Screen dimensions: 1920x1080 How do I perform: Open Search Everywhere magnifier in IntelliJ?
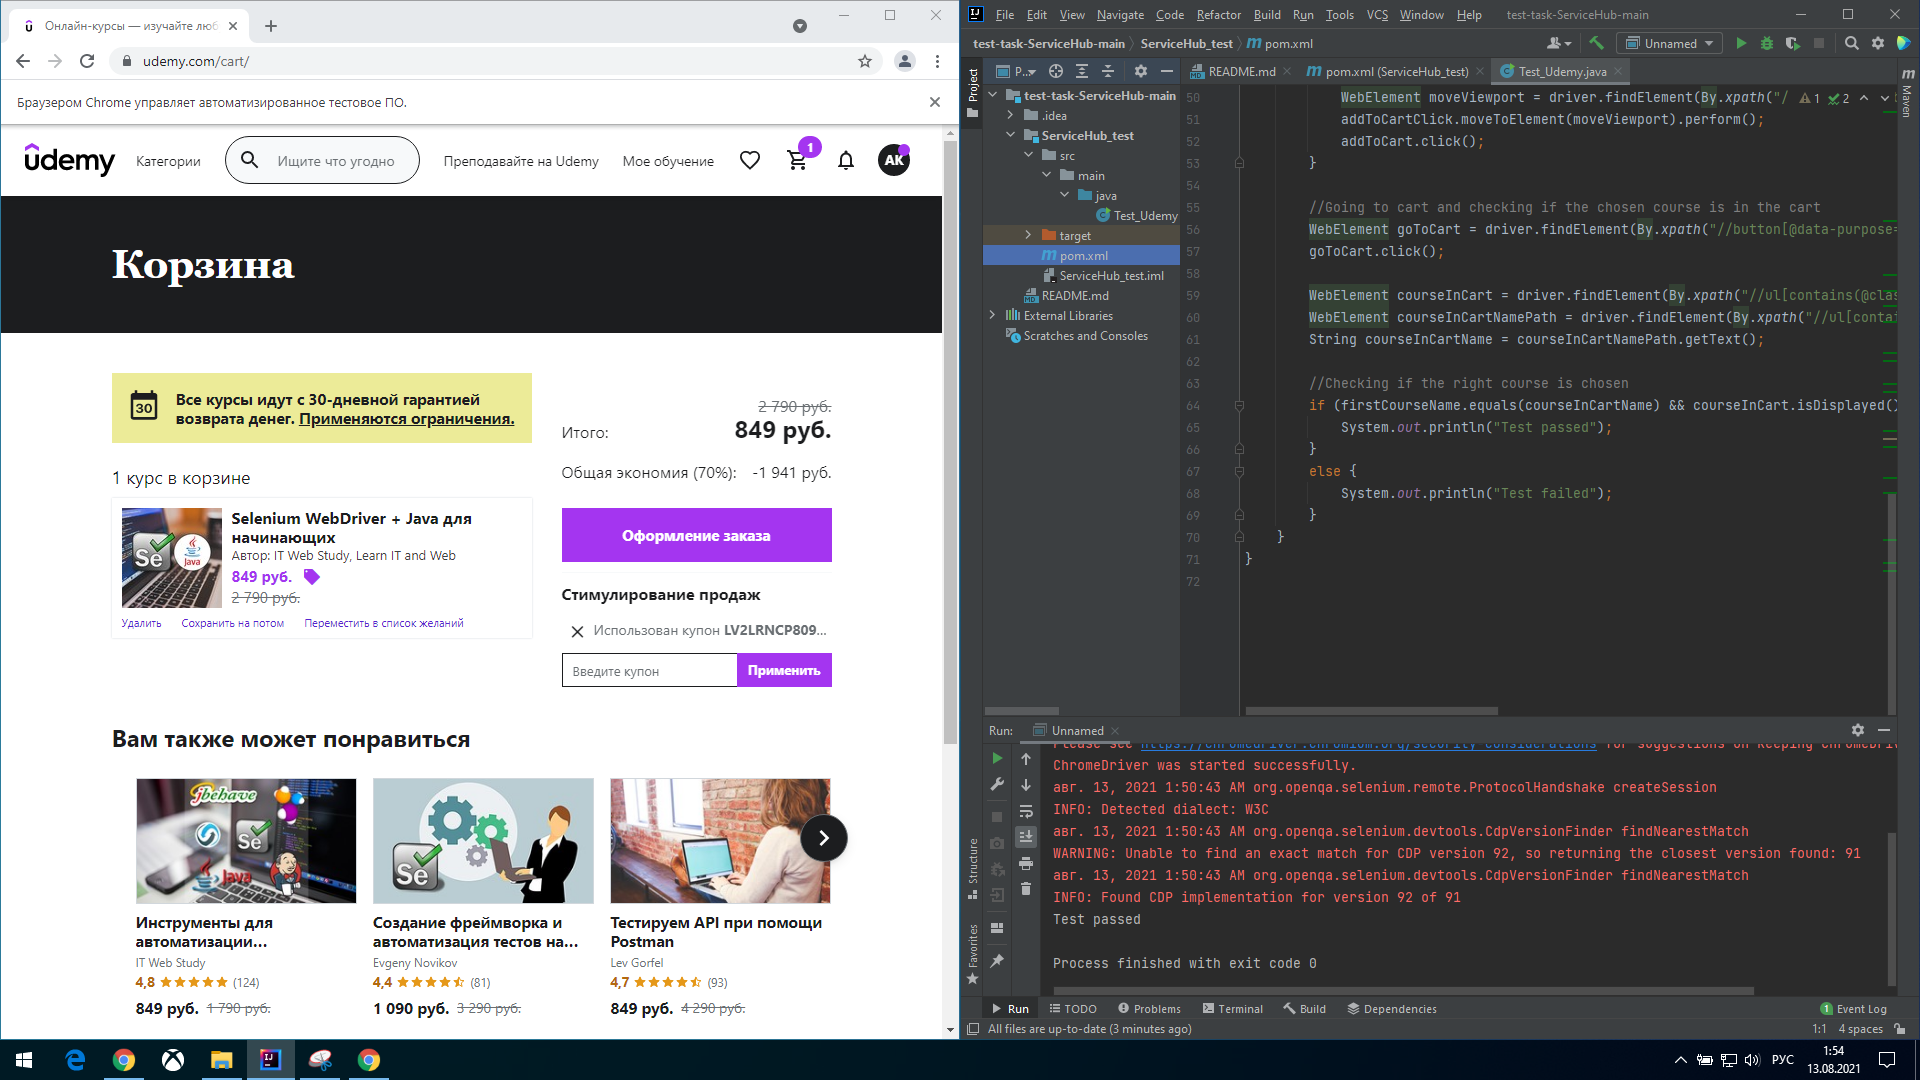pyautogui.click(x=1852, y=43)
